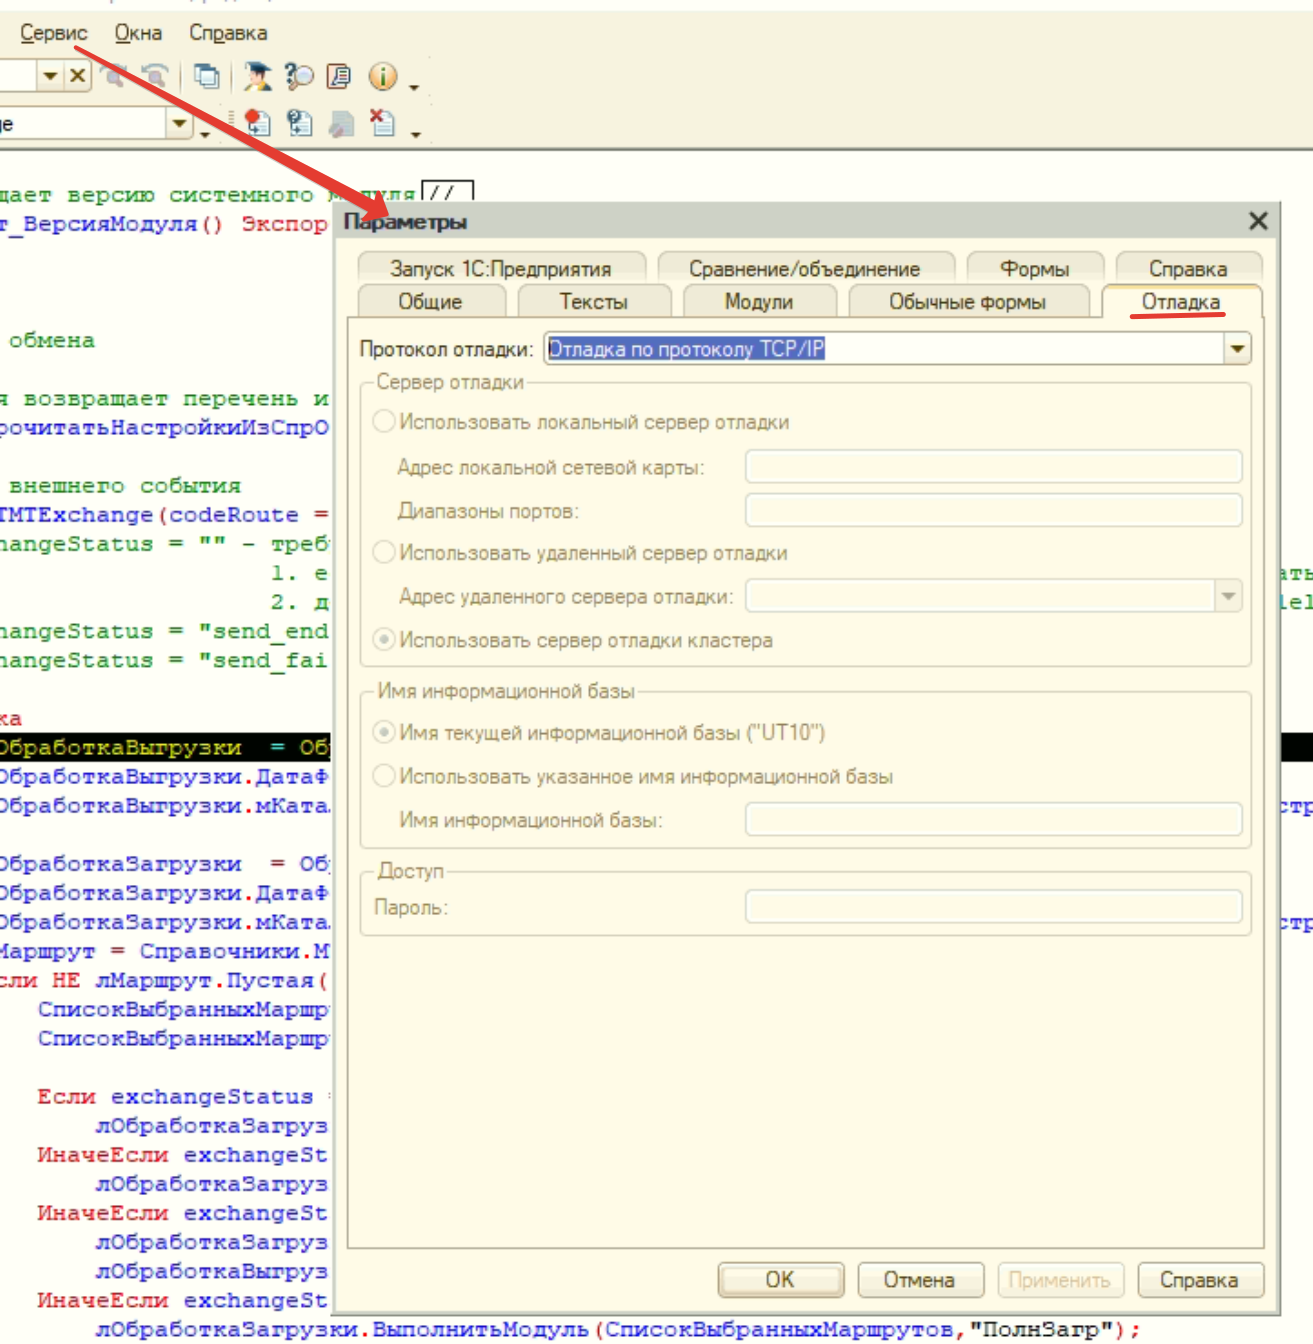The width and height of the screenshot is (1313, 1344).
Task: Open the Окна menu
Action: pos(138,33)
